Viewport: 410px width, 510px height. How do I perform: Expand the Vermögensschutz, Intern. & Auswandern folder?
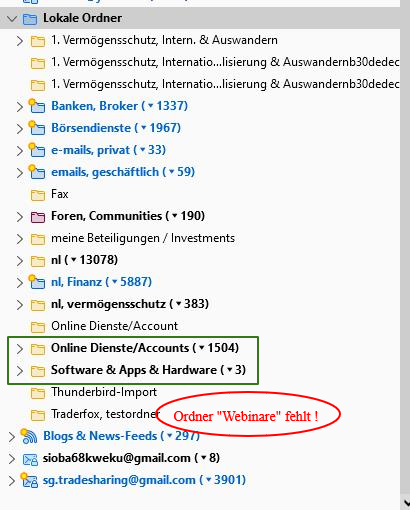(x=20, y=41)
